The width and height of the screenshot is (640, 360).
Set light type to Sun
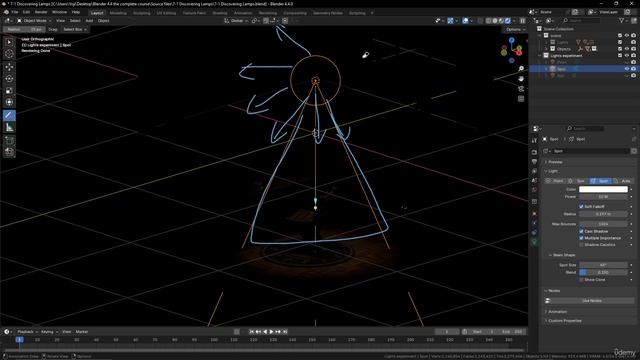point(578,181)
